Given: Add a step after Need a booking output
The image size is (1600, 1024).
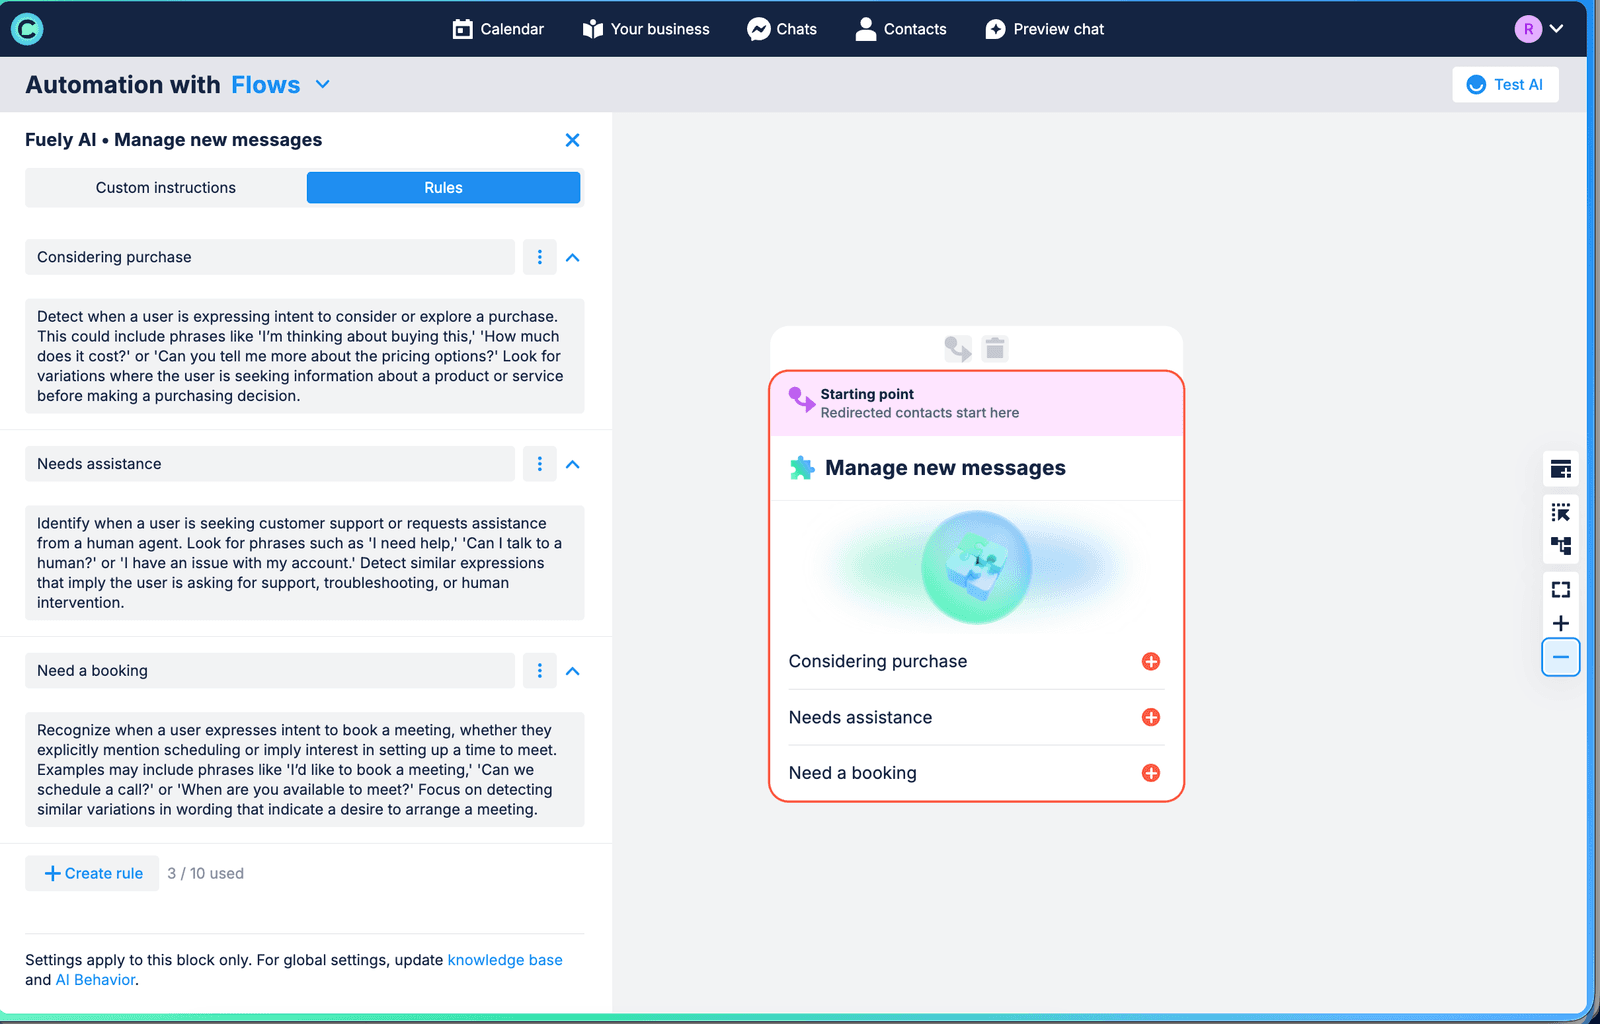Looking at the screenshot, I should pos(1151,773).
